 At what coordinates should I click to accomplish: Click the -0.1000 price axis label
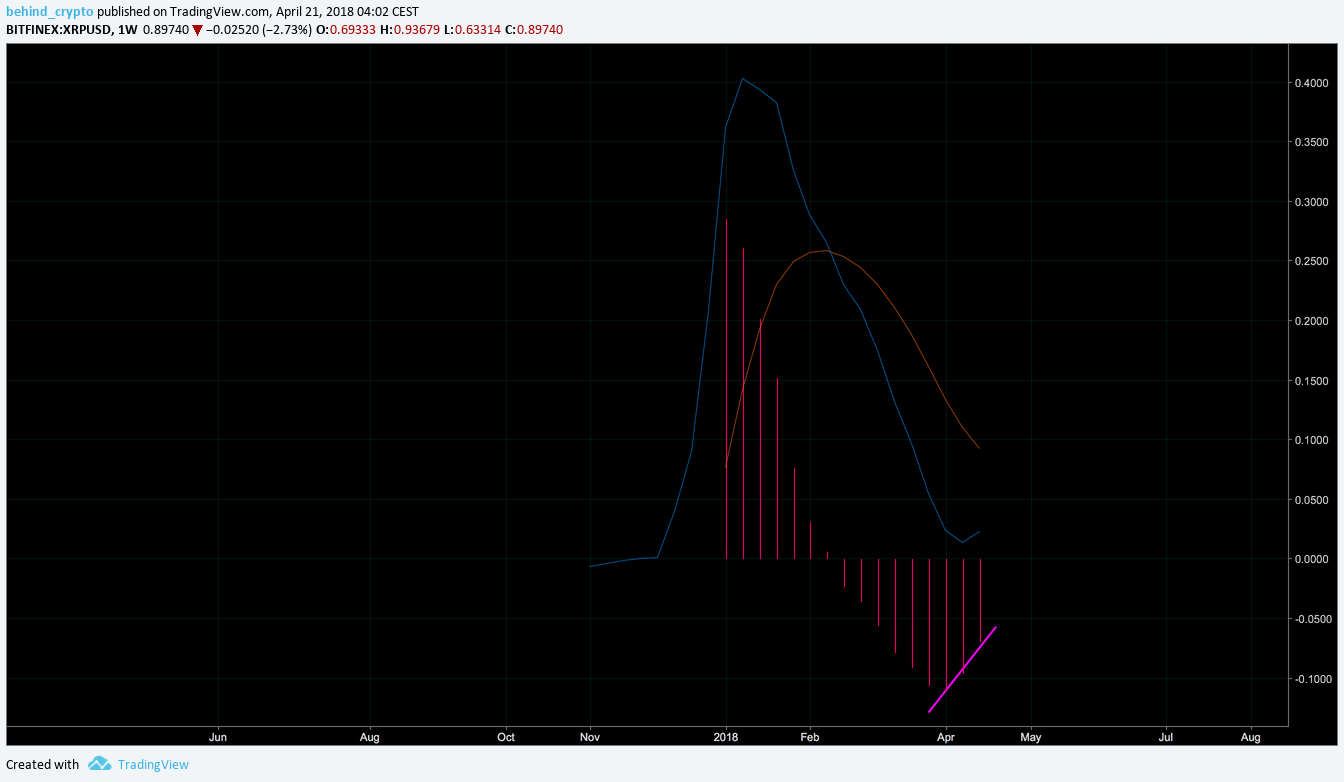[1311, 679]
